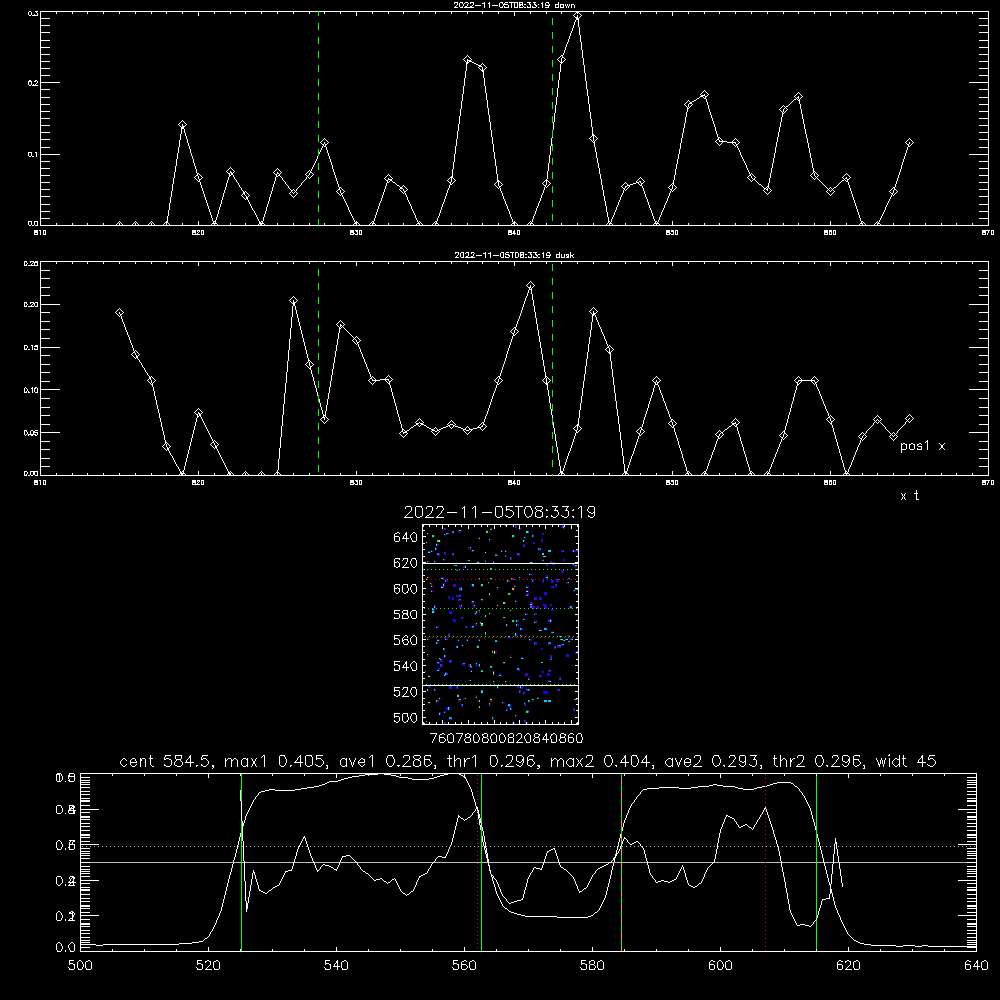
Task: Click the 'widt 45' value
Action: (906, 761)
